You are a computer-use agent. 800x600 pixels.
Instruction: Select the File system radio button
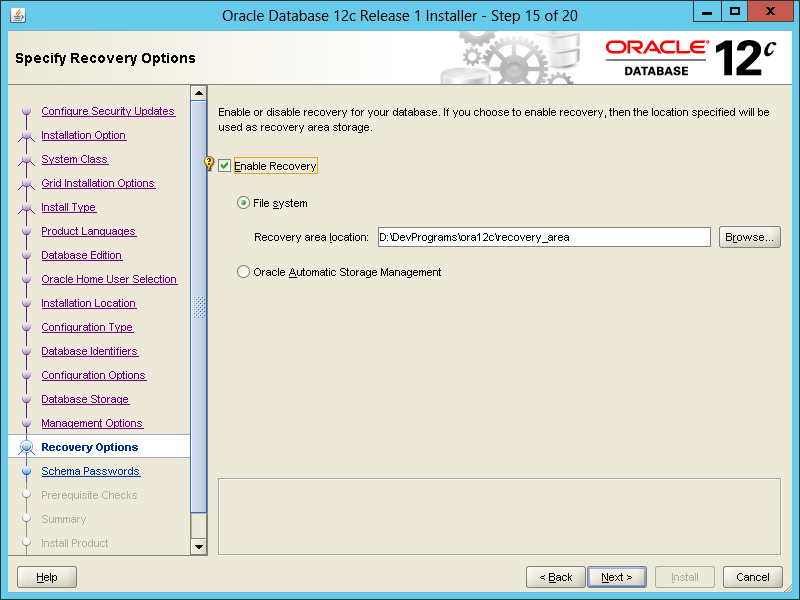[243, 203]
